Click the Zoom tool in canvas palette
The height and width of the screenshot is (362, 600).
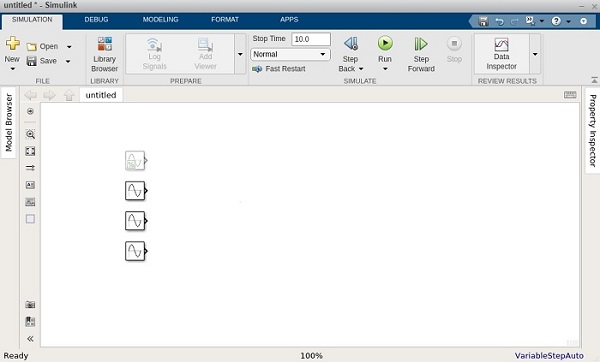pos(30,134)
